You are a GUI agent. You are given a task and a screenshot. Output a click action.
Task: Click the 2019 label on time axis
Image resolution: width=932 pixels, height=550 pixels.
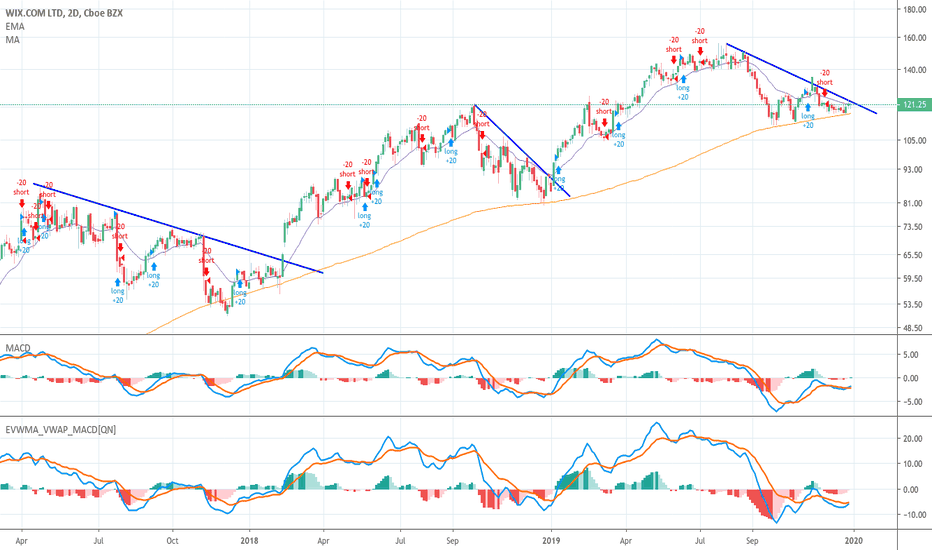coord(552,541)
